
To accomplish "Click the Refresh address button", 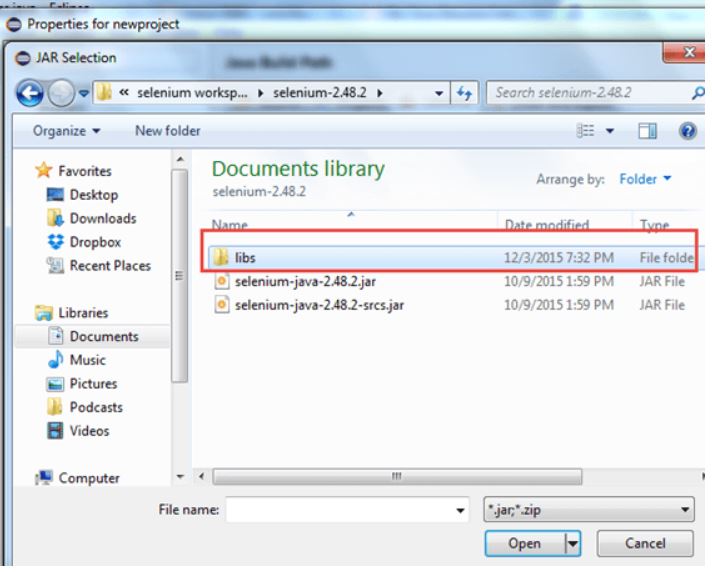I will click(464, 93).
